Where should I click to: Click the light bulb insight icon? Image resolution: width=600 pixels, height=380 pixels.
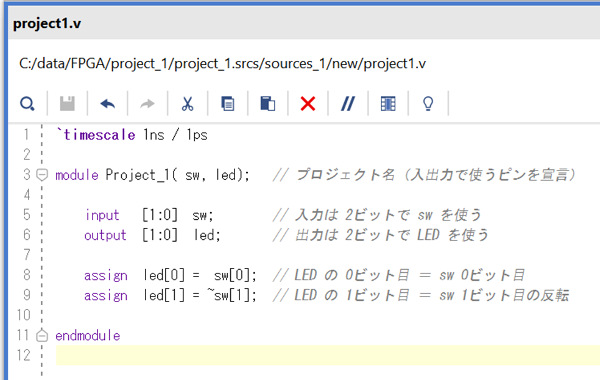click(x=428, y=104)
